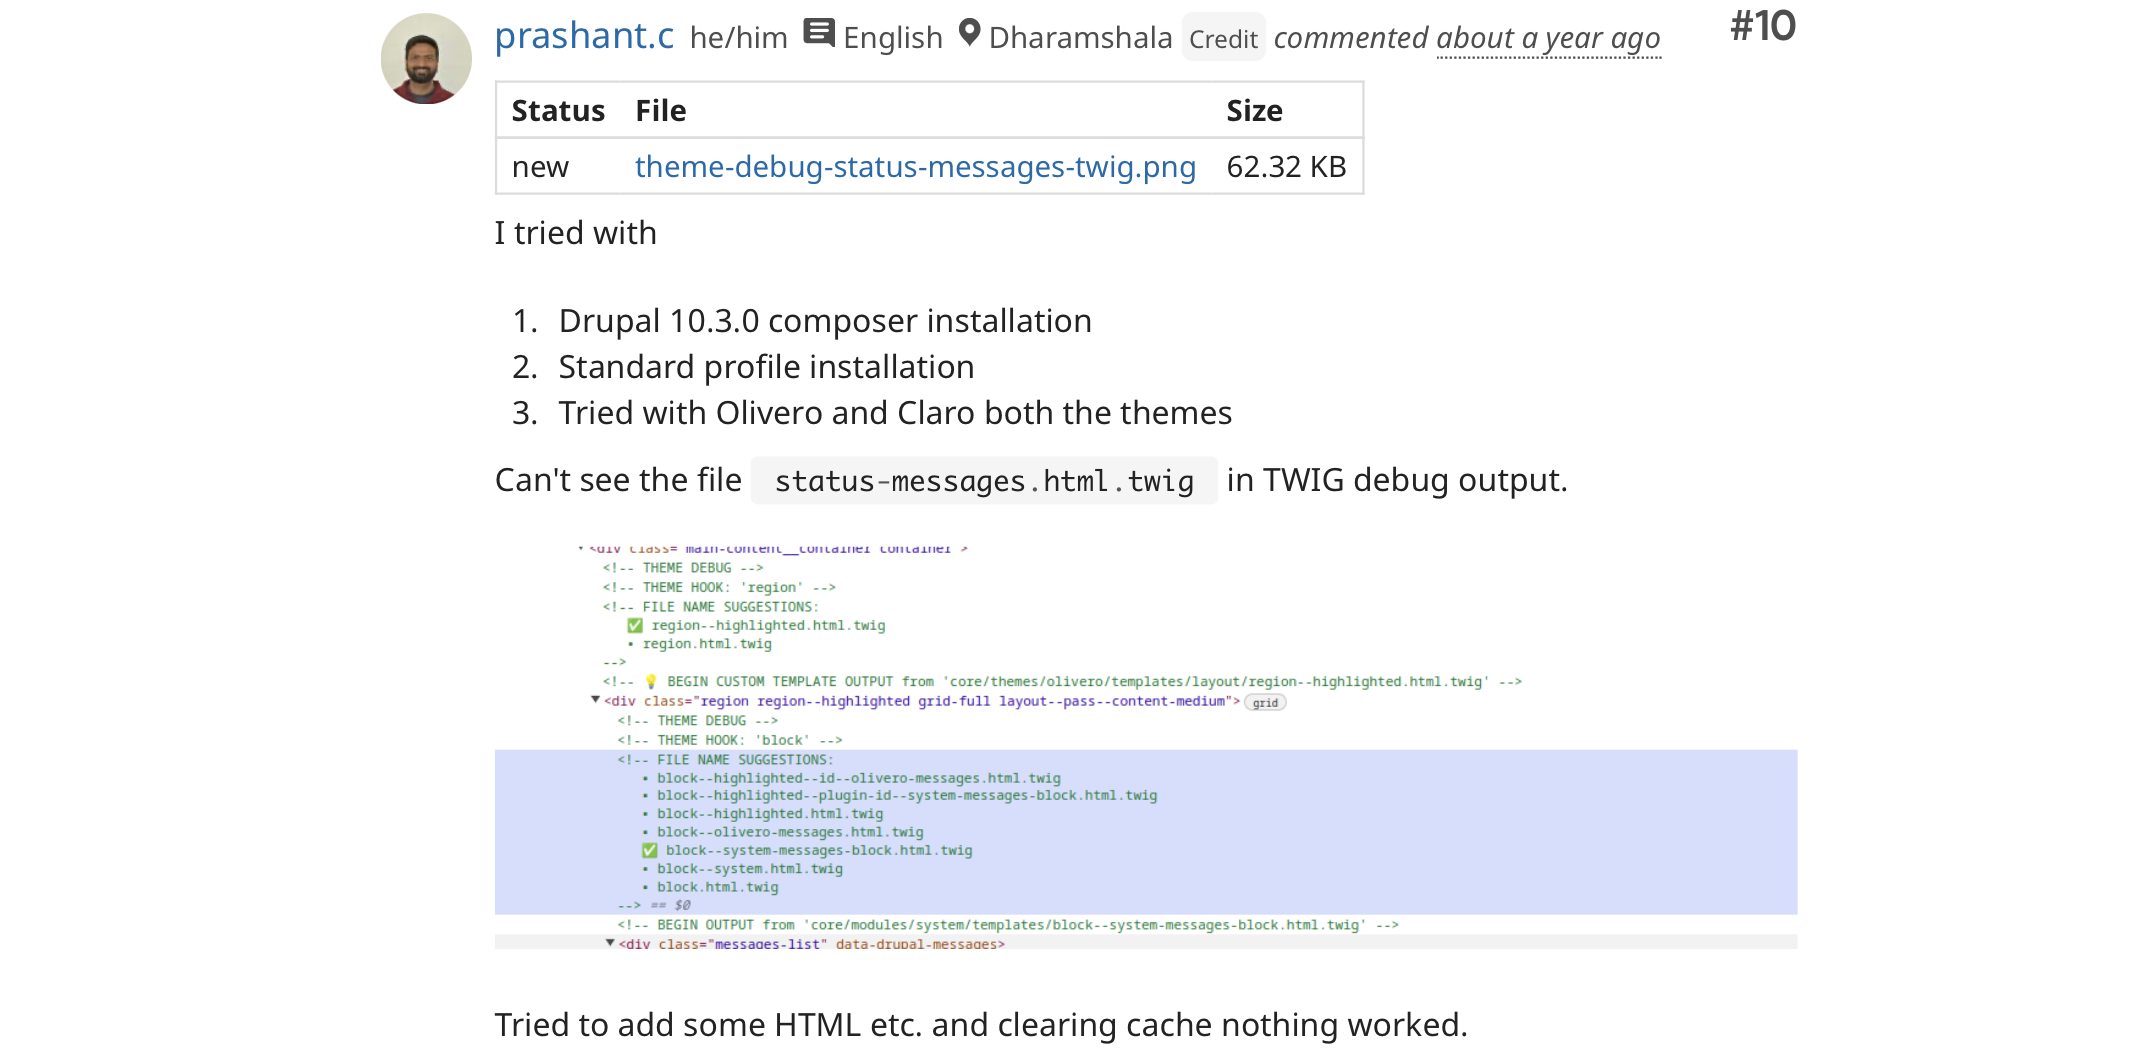Collapse the main-content__container div arrow
The height and width of the screenshot is (1050, 2147).
[581, 548]
